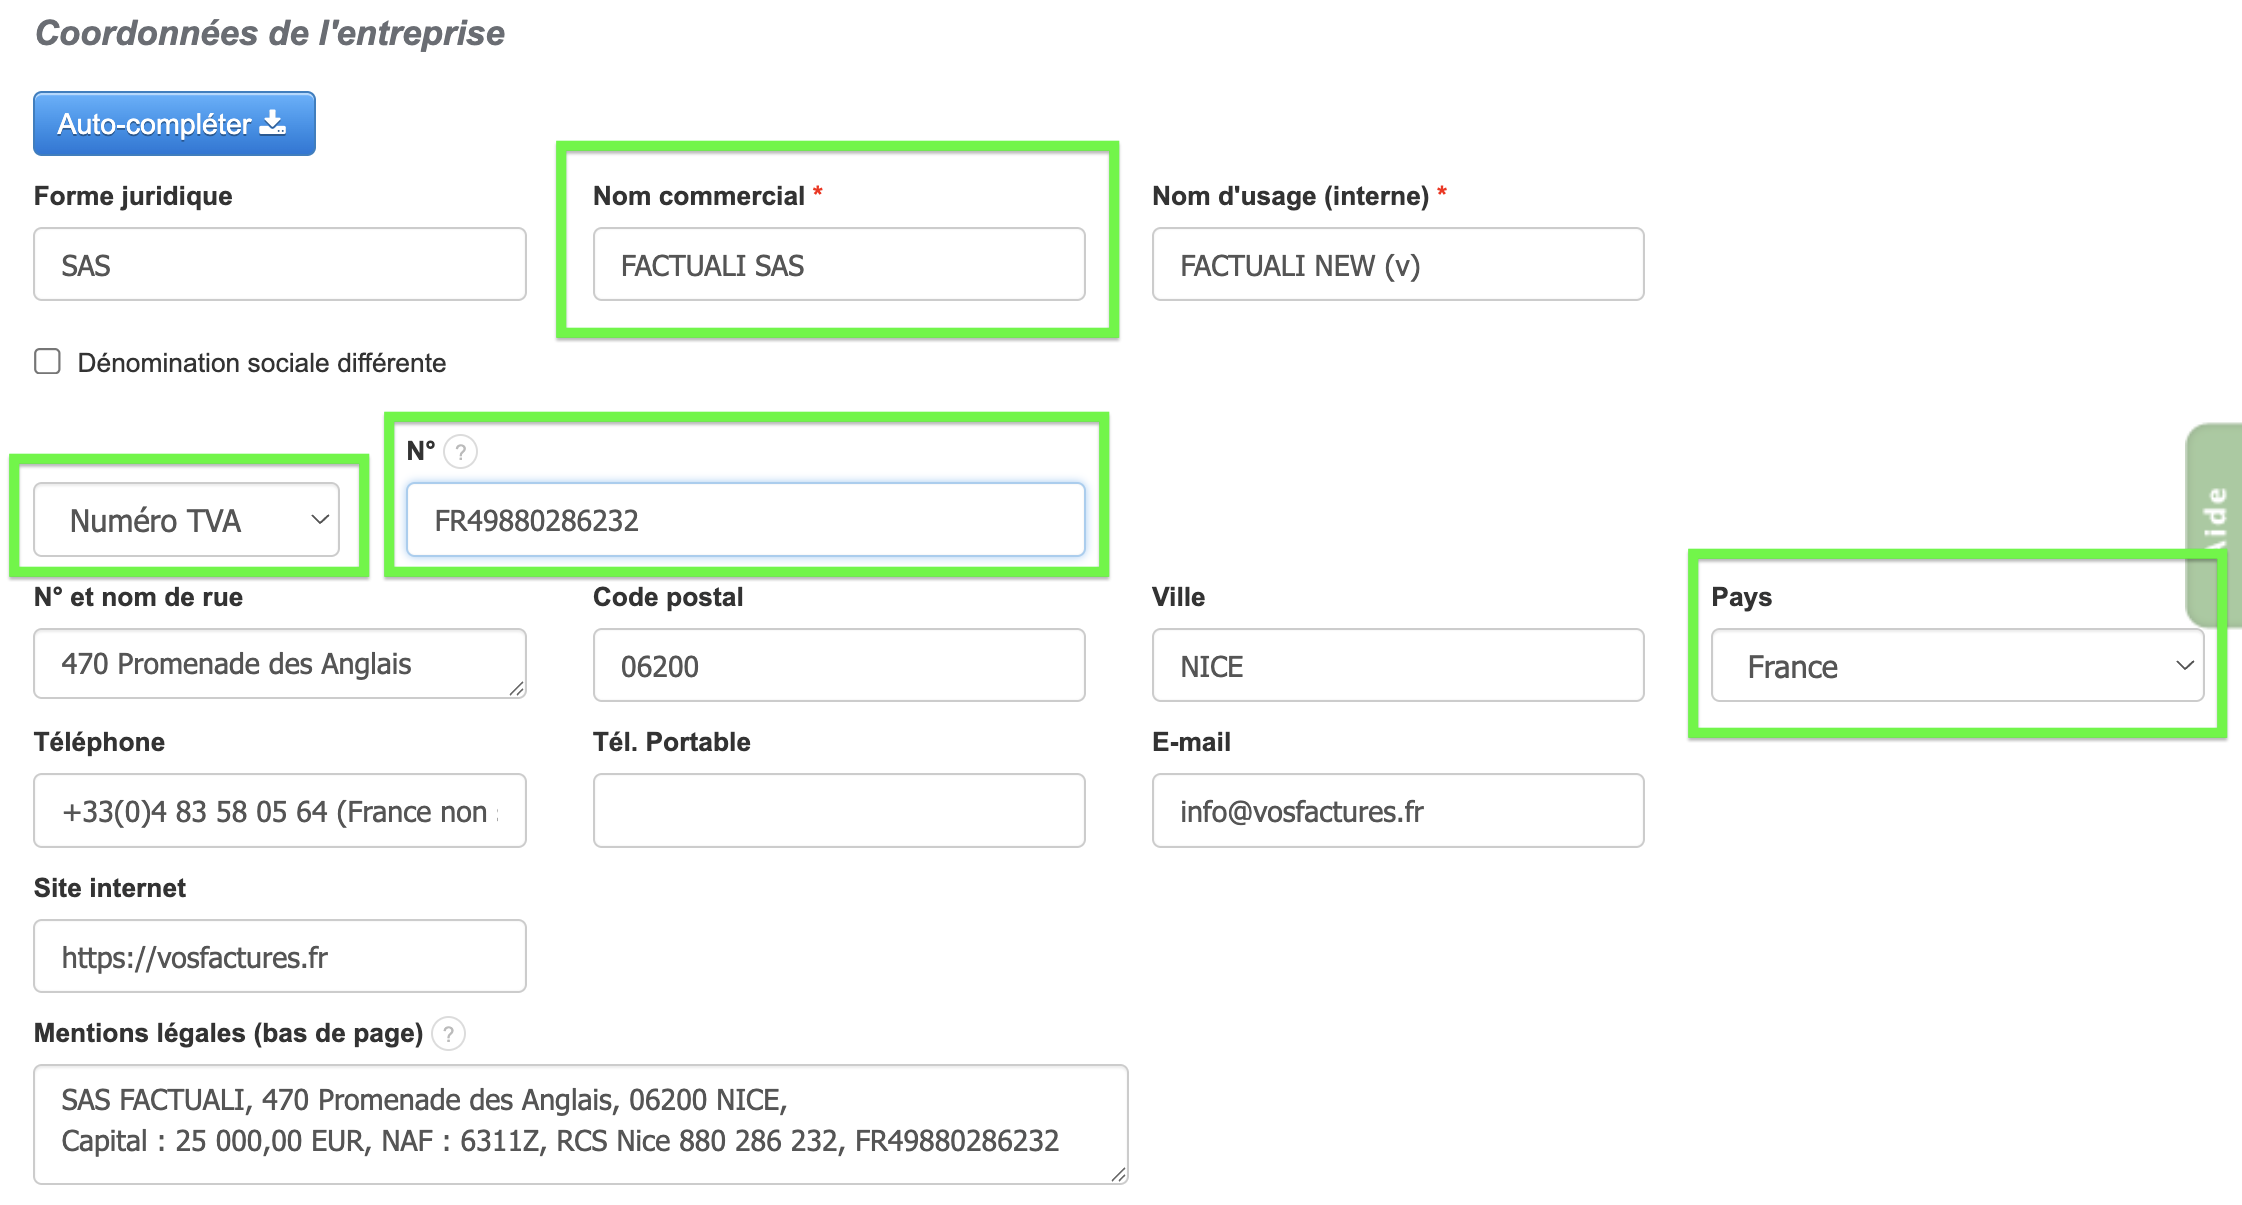
Task: Click the help icon next to N°
Action: (x=460, y=452)
